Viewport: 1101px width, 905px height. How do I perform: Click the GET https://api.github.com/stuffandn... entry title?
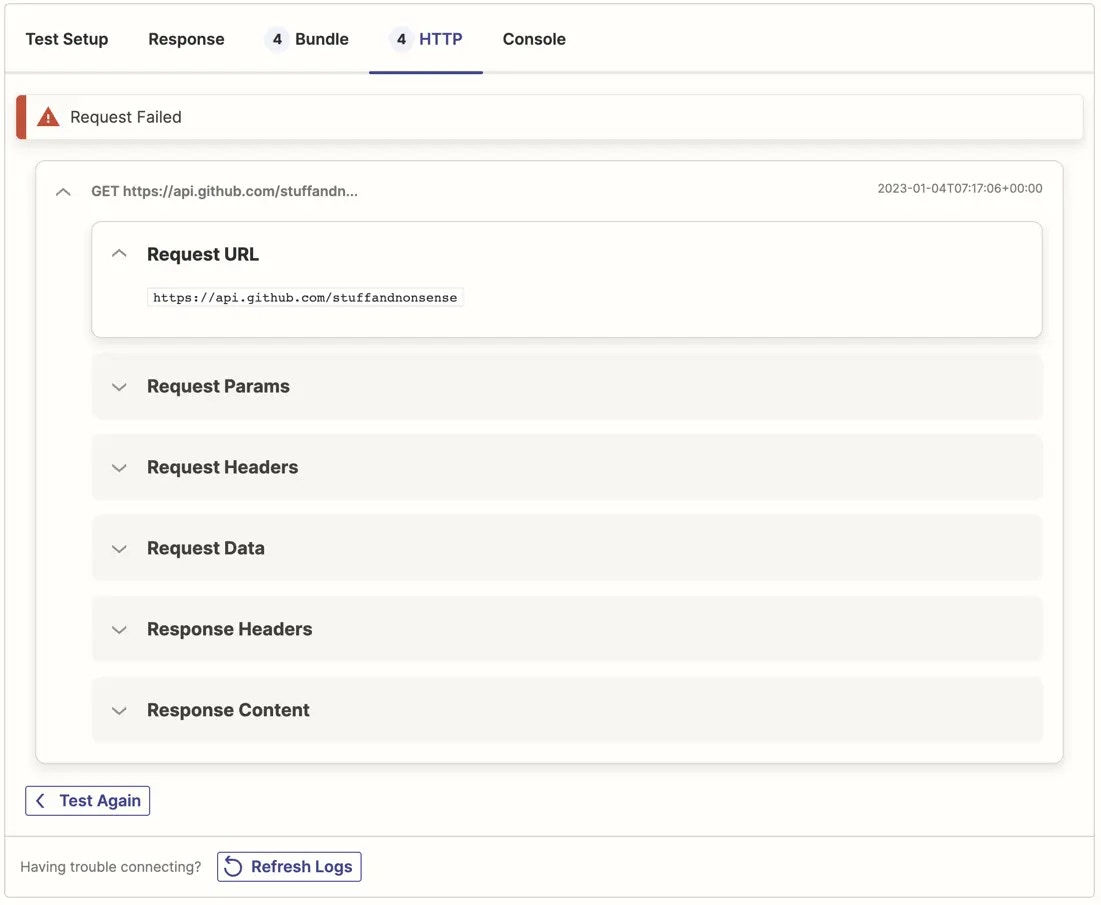click(224, 191)
